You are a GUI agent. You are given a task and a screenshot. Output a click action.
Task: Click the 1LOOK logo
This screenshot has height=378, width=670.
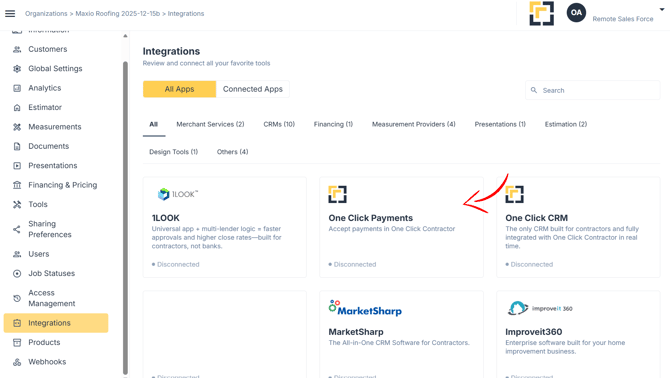click(x=177, y=194)
